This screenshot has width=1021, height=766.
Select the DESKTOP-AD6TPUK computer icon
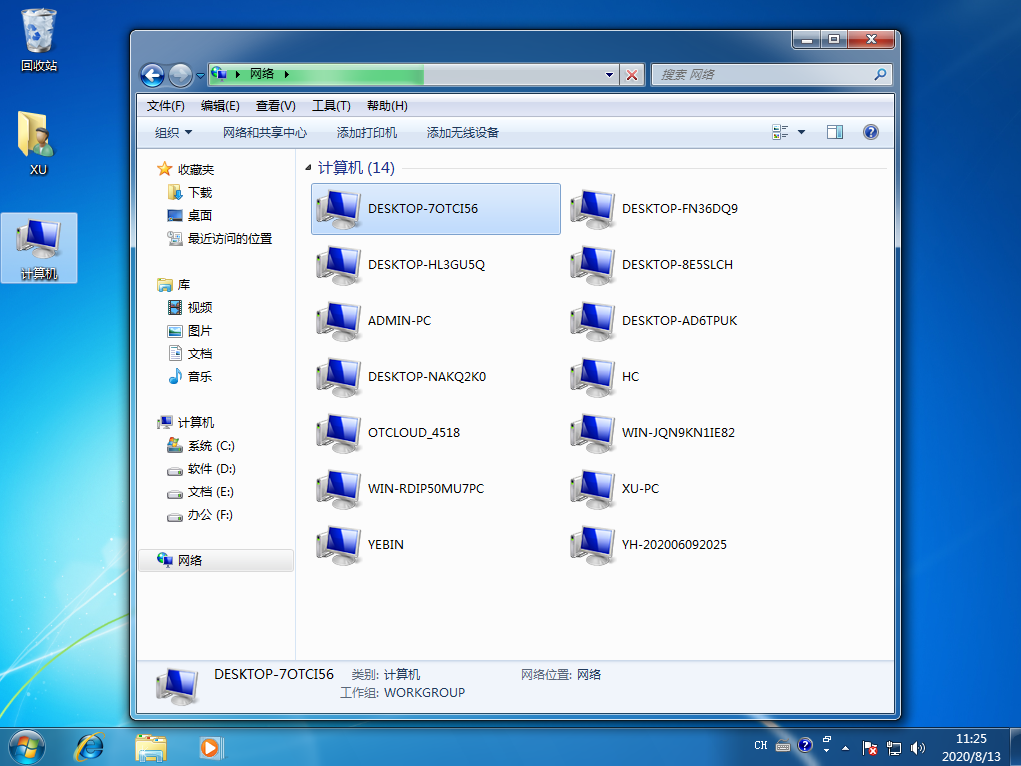click(593, 321)
